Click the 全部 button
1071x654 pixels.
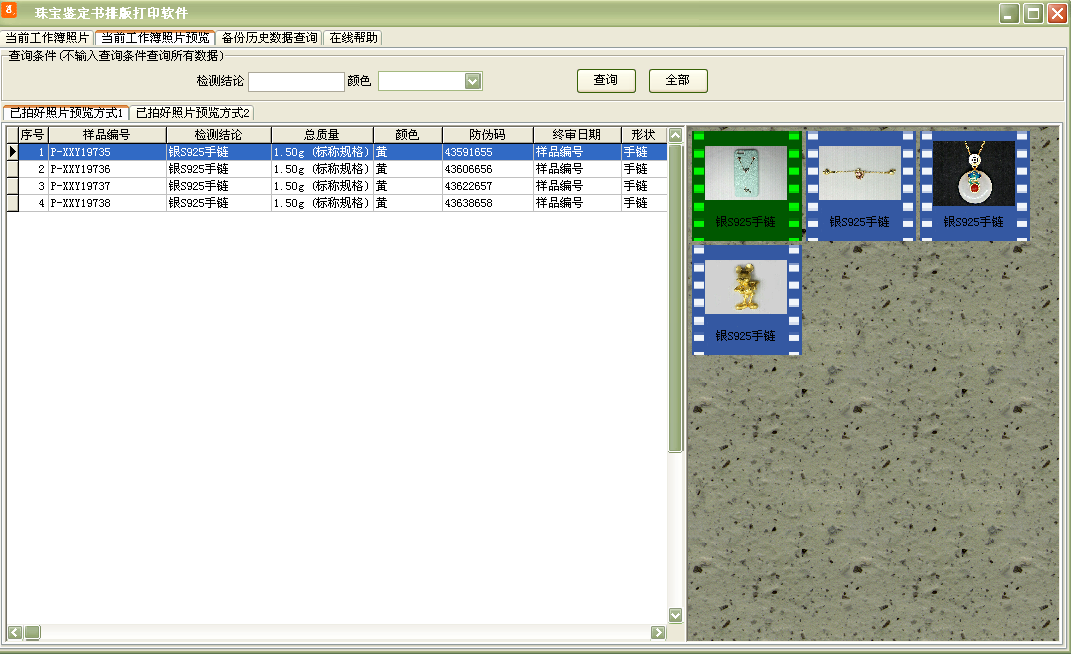pyautogui.click(x=677, y=80)
